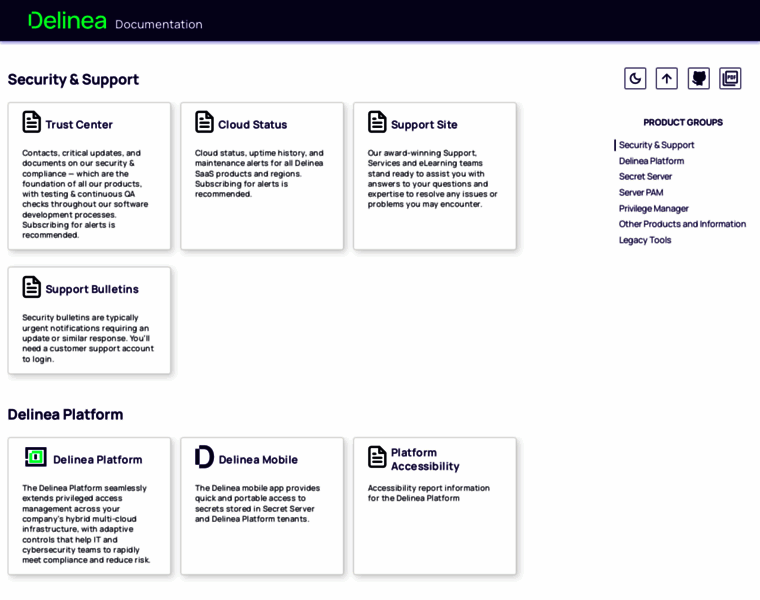The image size is (760, 600).
Task: Open the Platform Accessibility card title
Action: [x=425, y=459]
